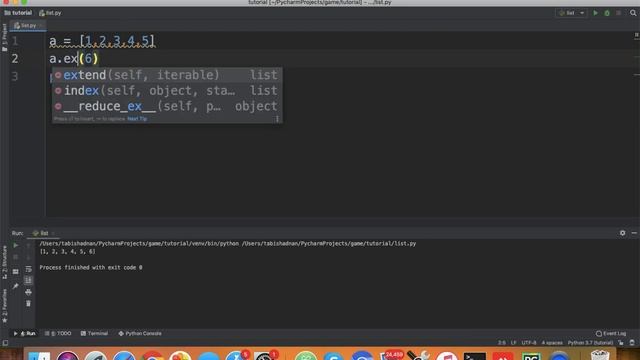Hide the Run panel with minimize icon
The image size is (640, 360).
634,233
